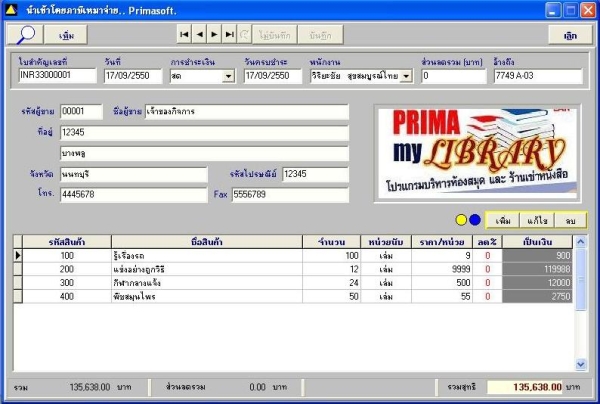
Task: Go to previous record arrow
Action: 199,35
